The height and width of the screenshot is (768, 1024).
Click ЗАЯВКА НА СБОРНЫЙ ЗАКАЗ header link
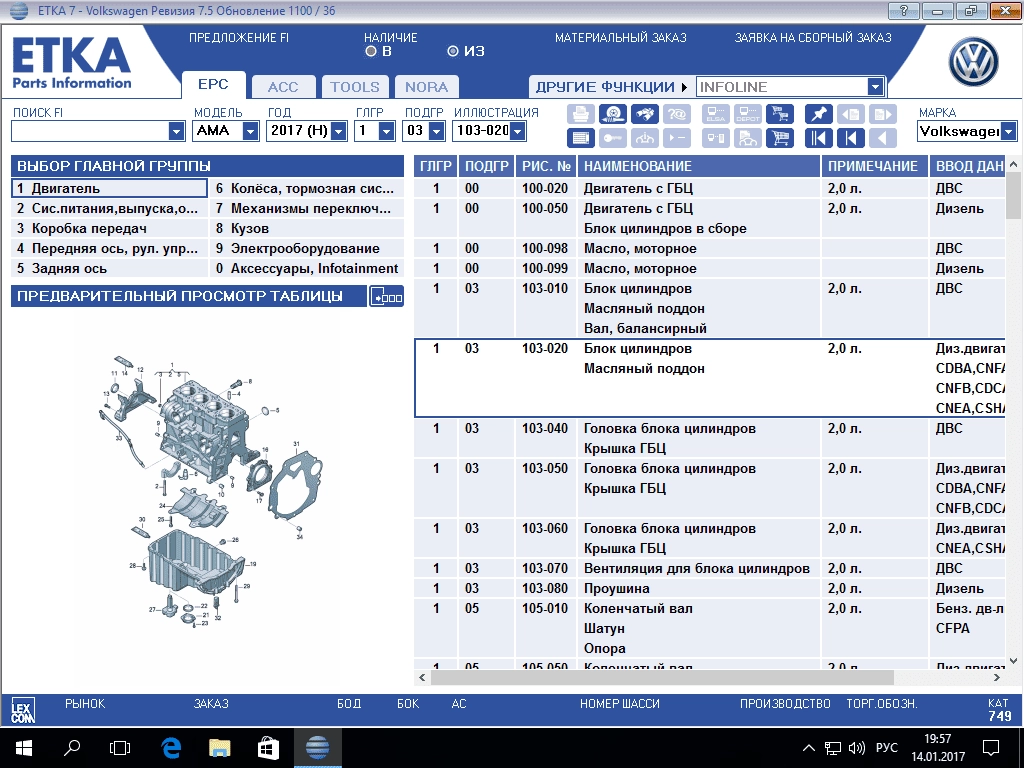813,38
